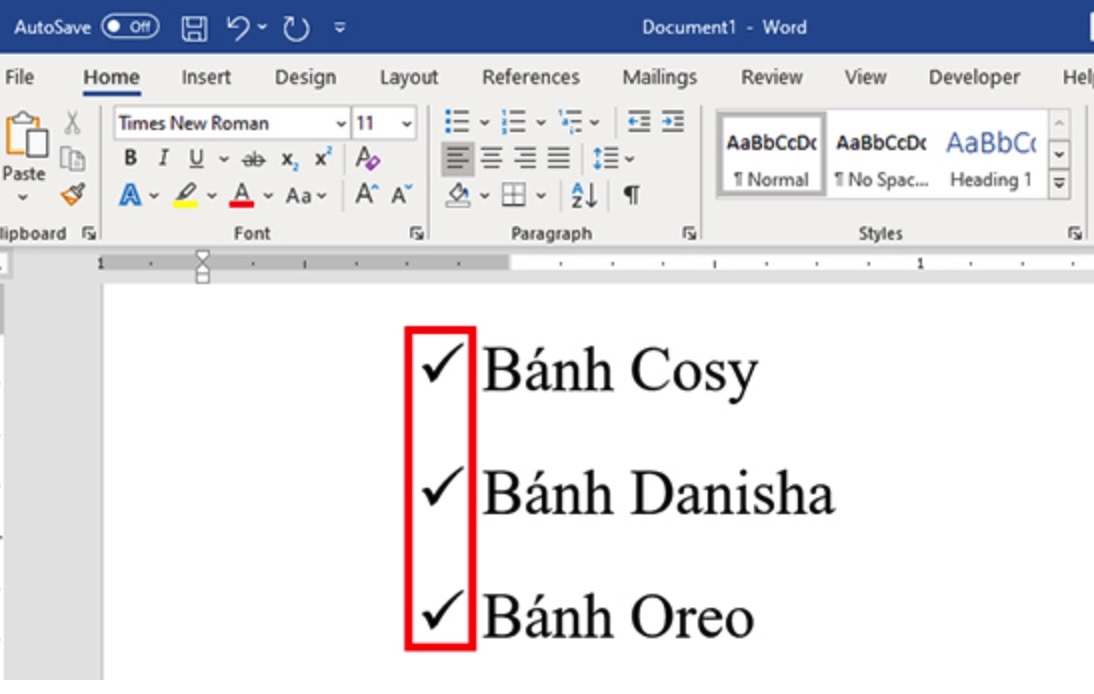The height and width of the screenshot is (694, 1094).
Task: Open the Paragraph dialog launcher
Action: tap(689, 234)
